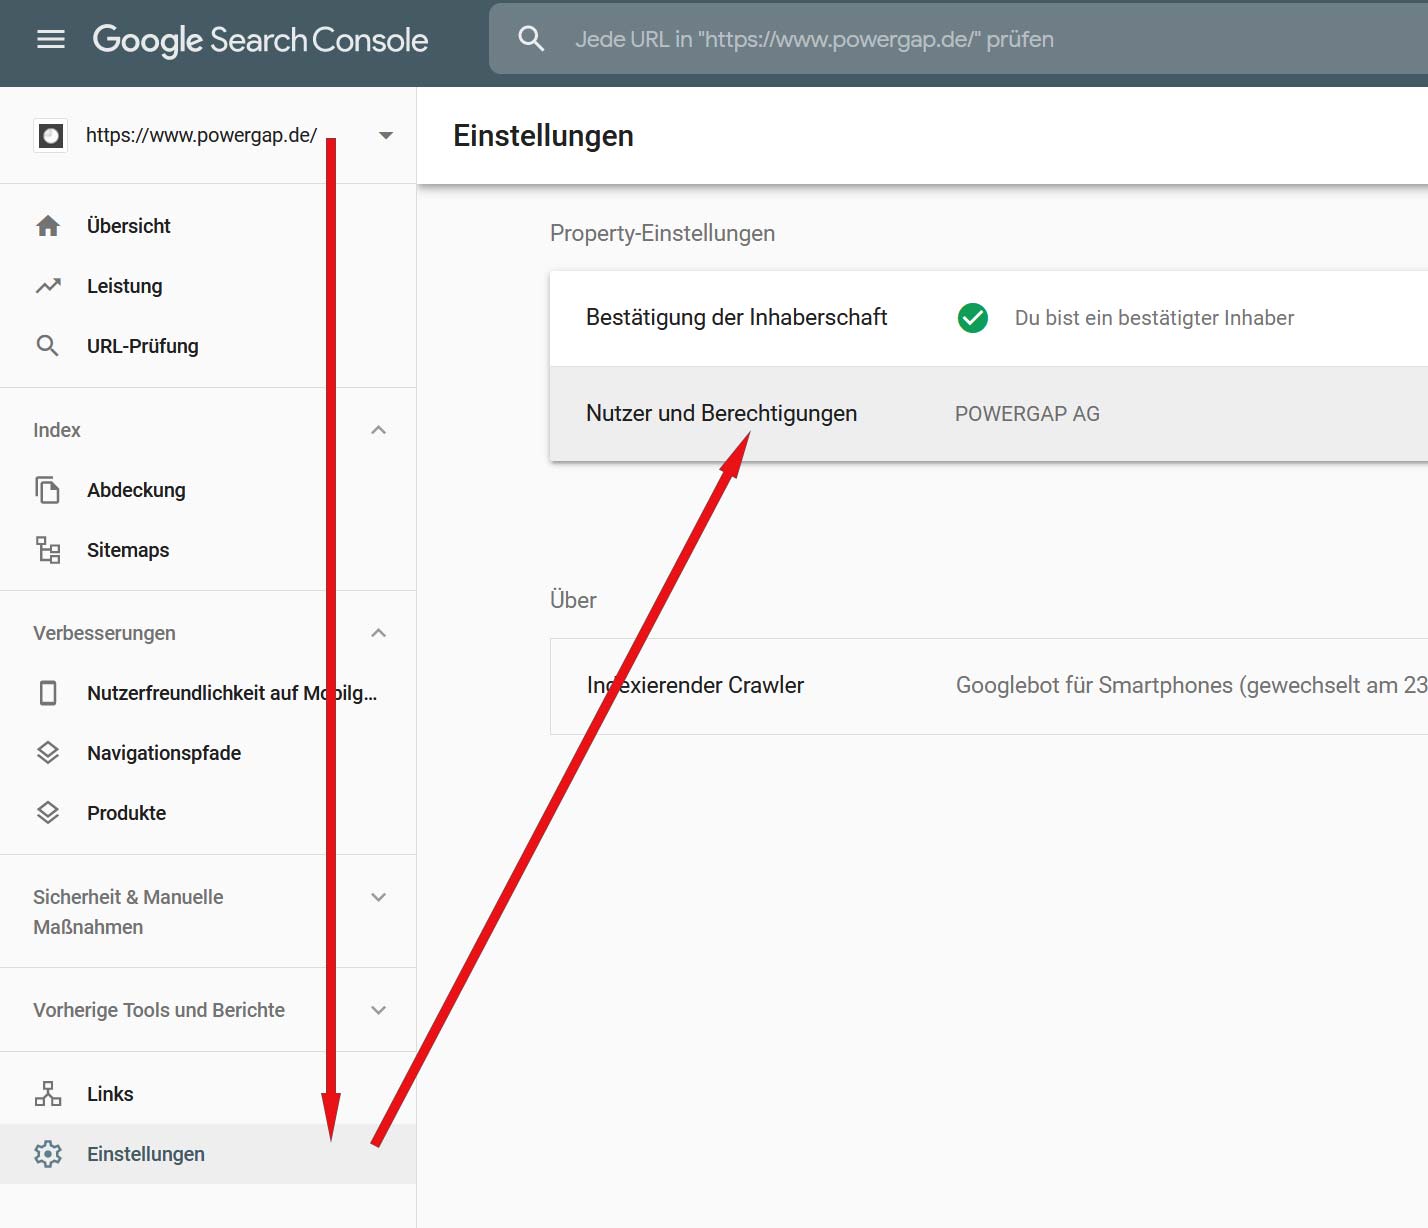Collapse the Index section

(x=379, y=430)
